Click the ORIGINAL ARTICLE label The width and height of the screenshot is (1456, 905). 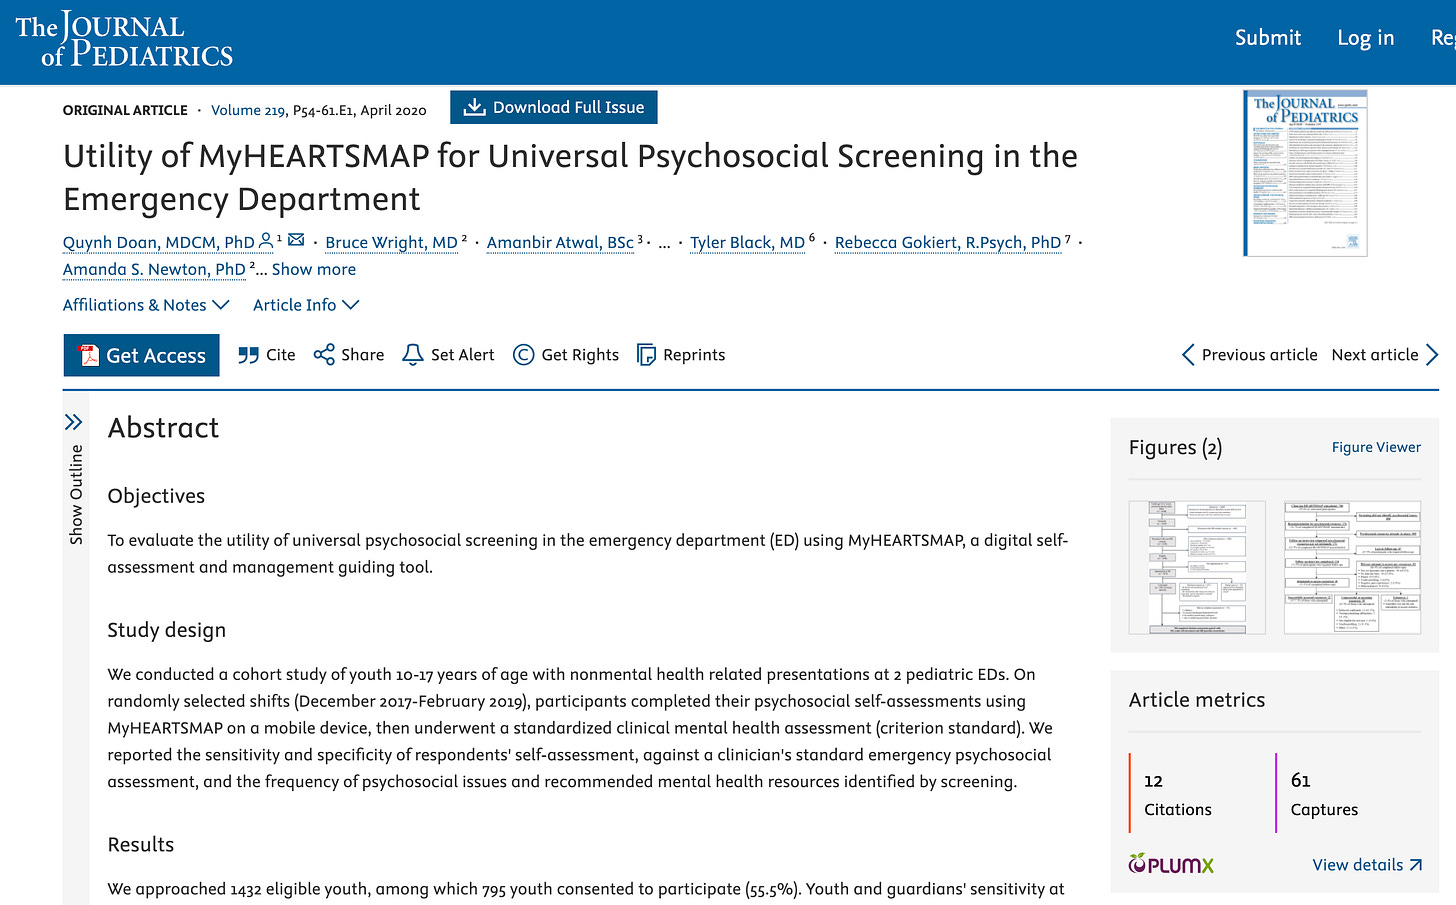(x=125, y=110)
